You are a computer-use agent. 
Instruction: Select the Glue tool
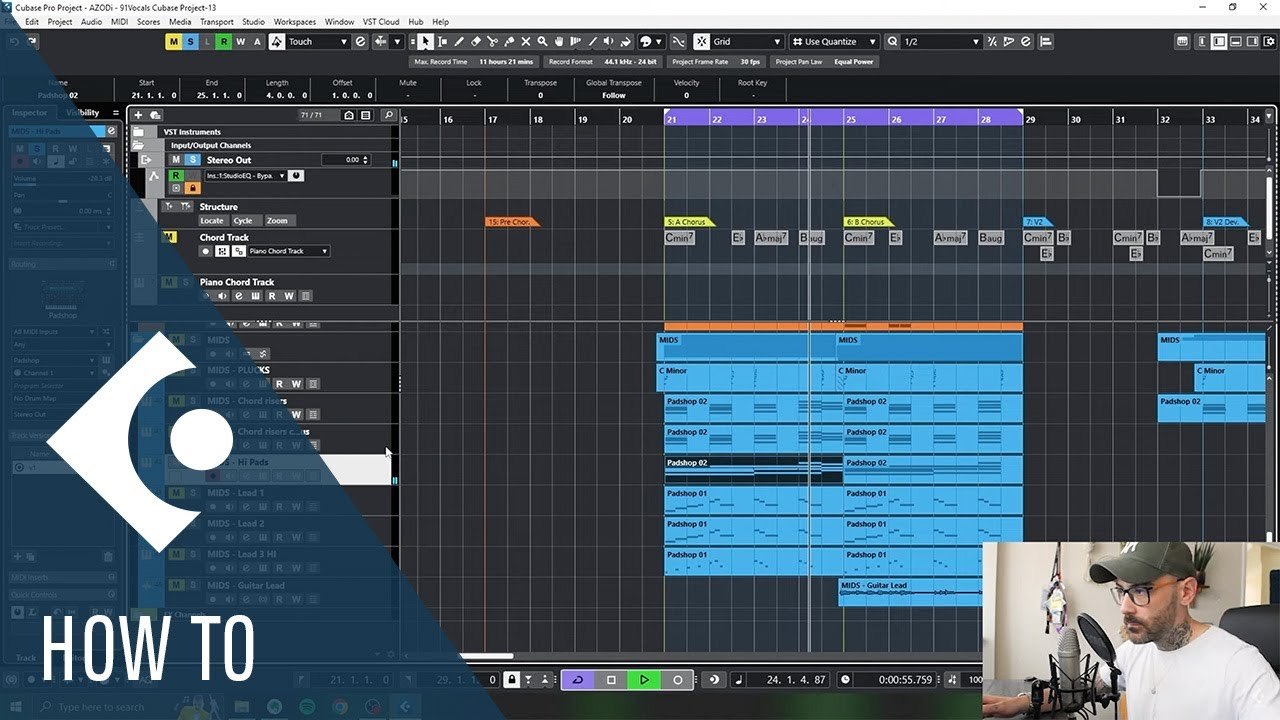point(509,41)
